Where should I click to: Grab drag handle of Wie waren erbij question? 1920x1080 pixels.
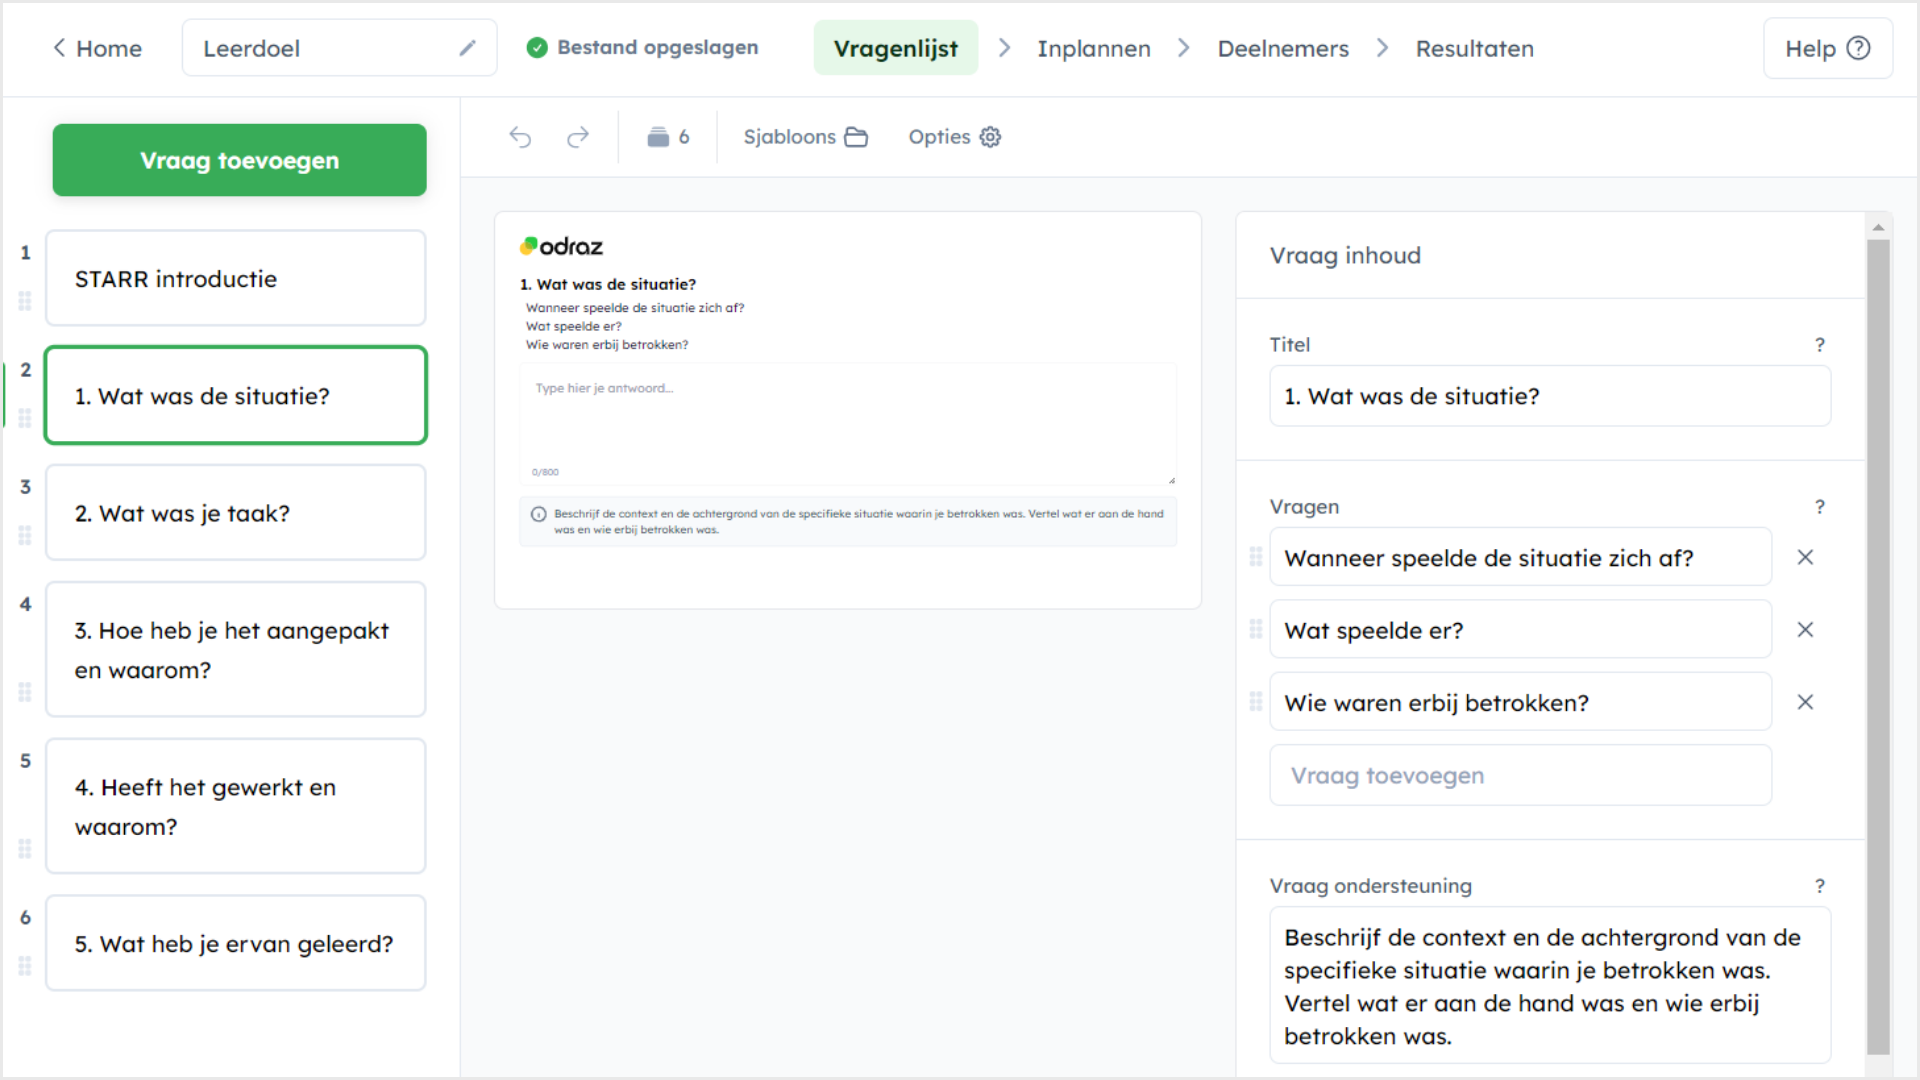(1256, 702)
